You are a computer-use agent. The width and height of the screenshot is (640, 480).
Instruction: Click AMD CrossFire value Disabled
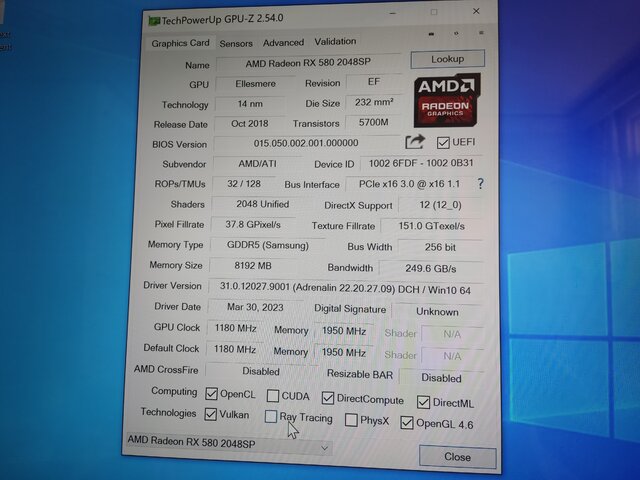pyautogui.click(x=261, y=371)
